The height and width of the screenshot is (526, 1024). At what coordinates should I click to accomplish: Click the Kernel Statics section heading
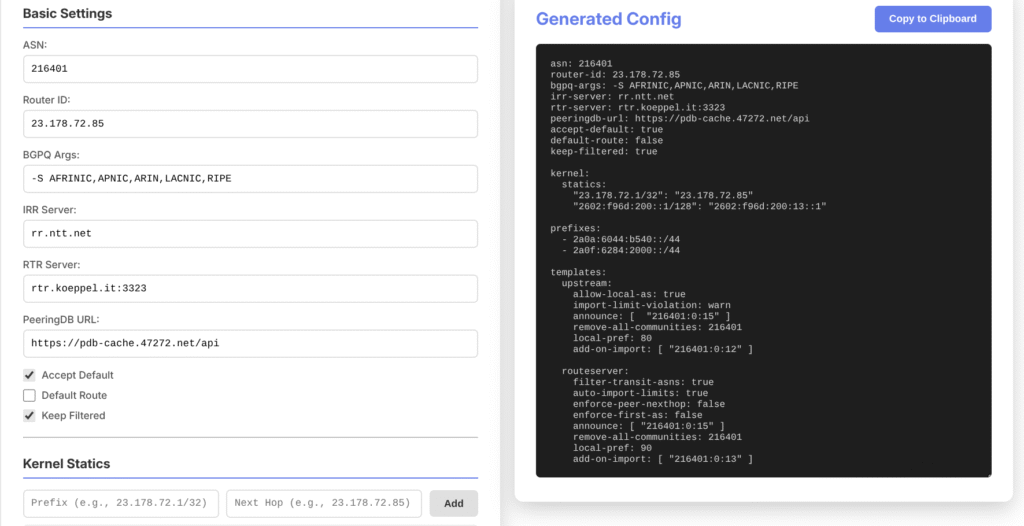pyautogui.click(x=66, y=464)
